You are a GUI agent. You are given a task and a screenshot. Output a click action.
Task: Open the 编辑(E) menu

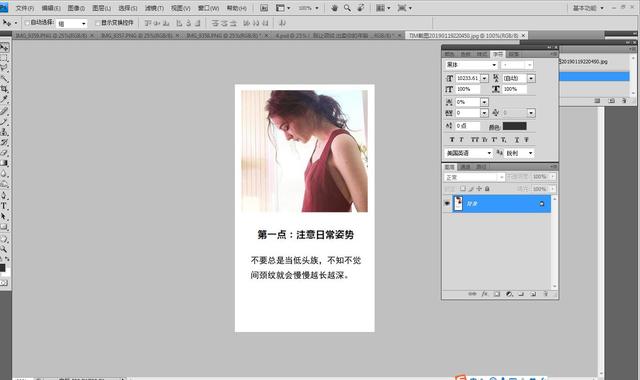pyautogui.click(x=51, y=8)
